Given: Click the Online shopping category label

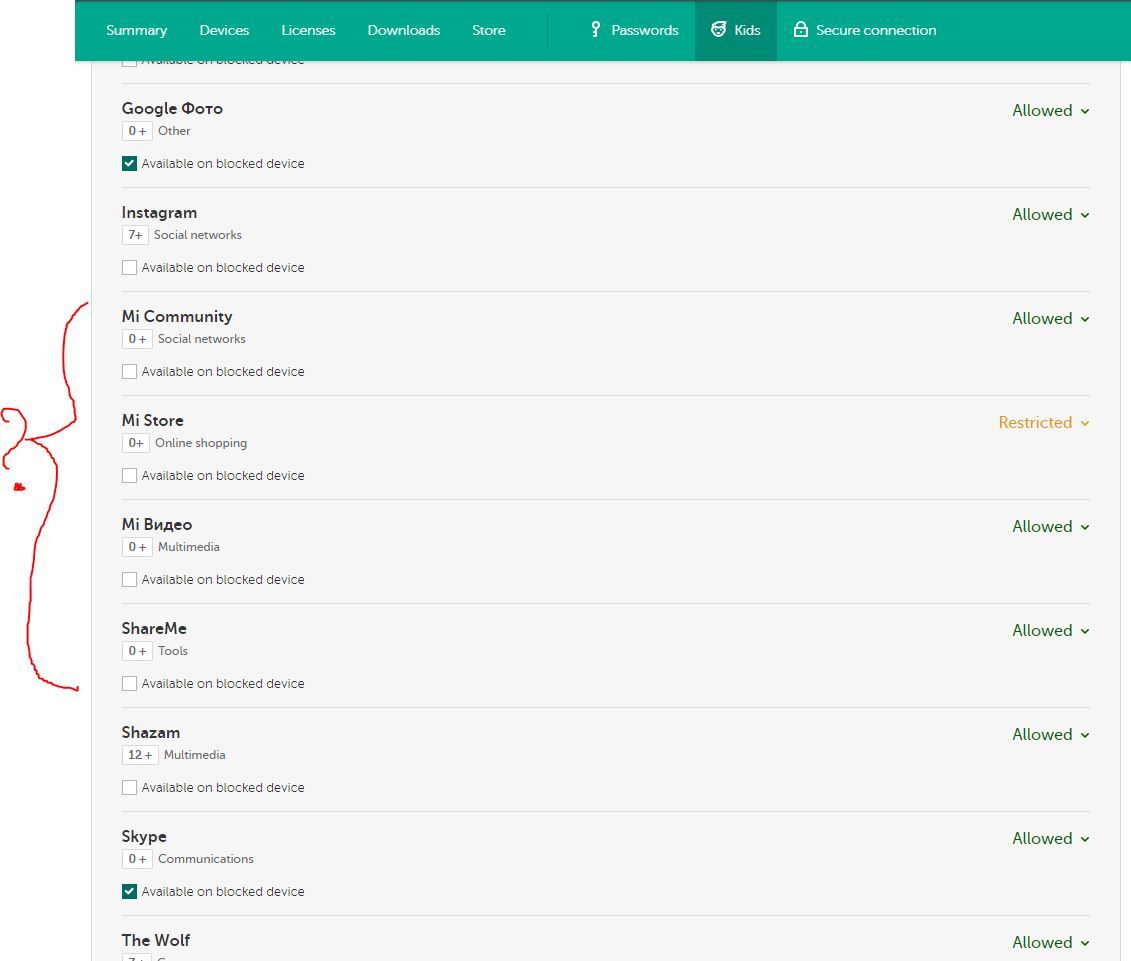Looking at the screenshot, I should coord(201,443).
